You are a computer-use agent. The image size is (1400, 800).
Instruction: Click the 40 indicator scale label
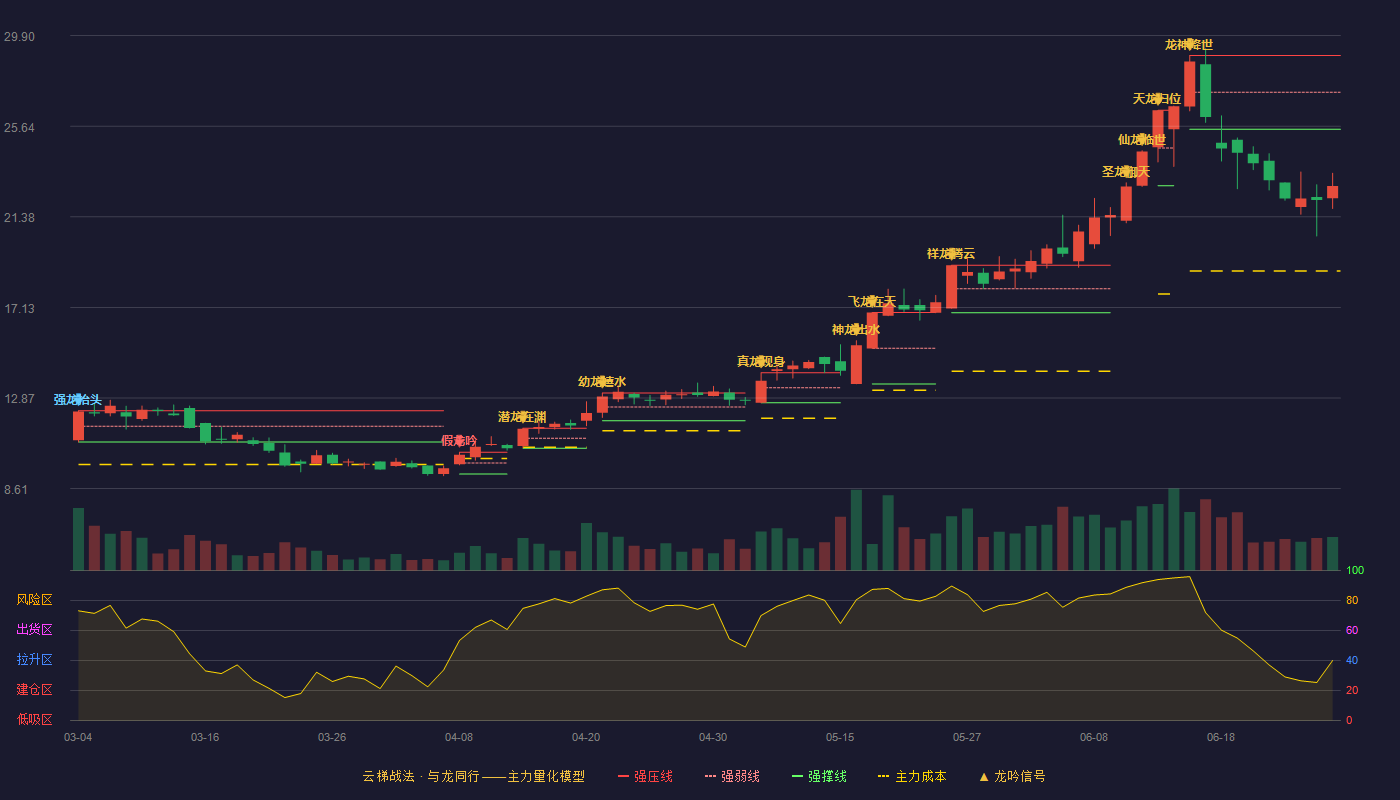(x=1351, y=660)
